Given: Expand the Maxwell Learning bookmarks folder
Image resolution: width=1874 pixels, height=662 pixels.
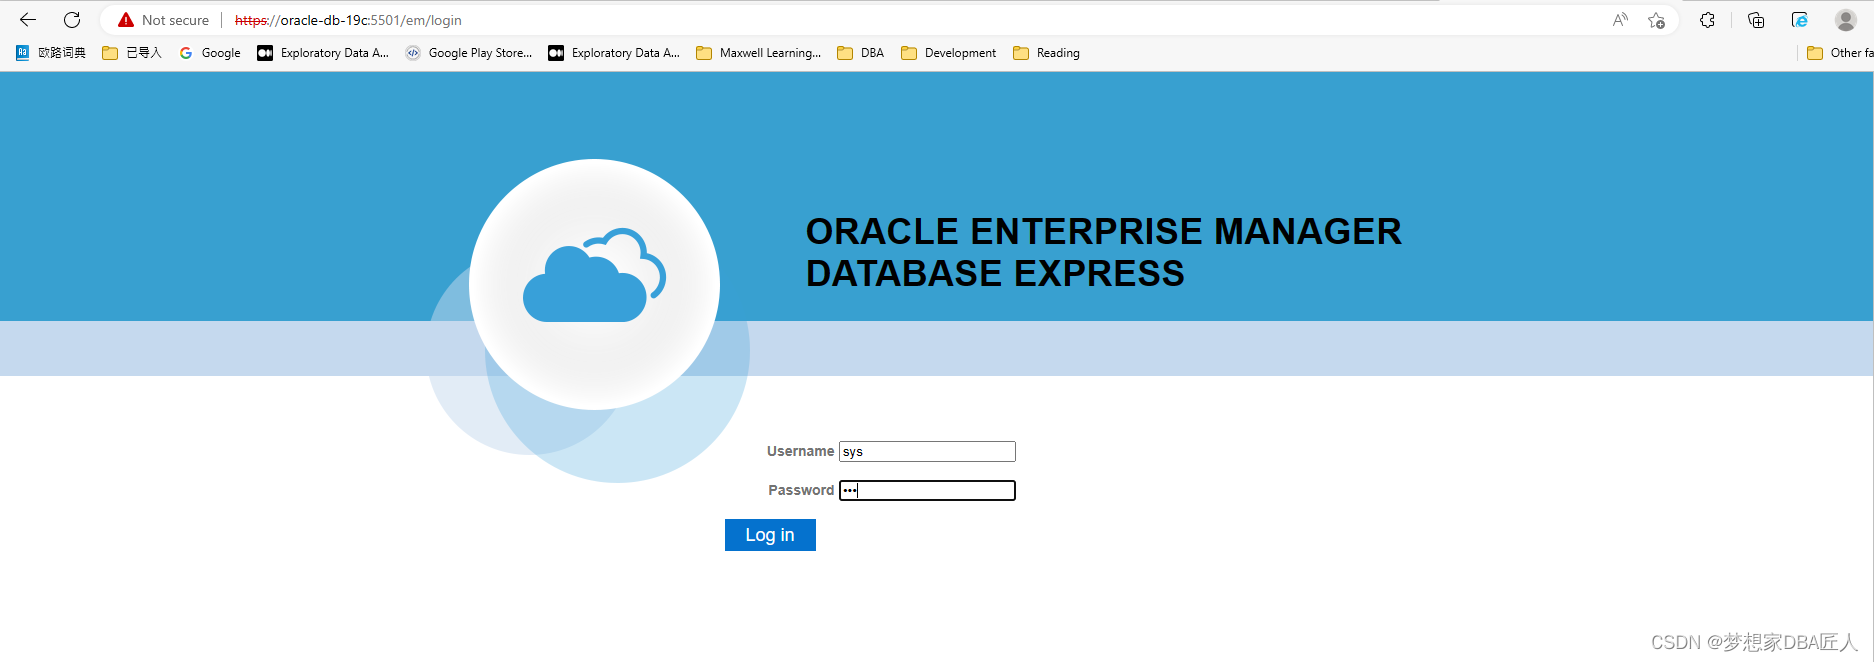Looking at the screenshot, I should point(759,53).
